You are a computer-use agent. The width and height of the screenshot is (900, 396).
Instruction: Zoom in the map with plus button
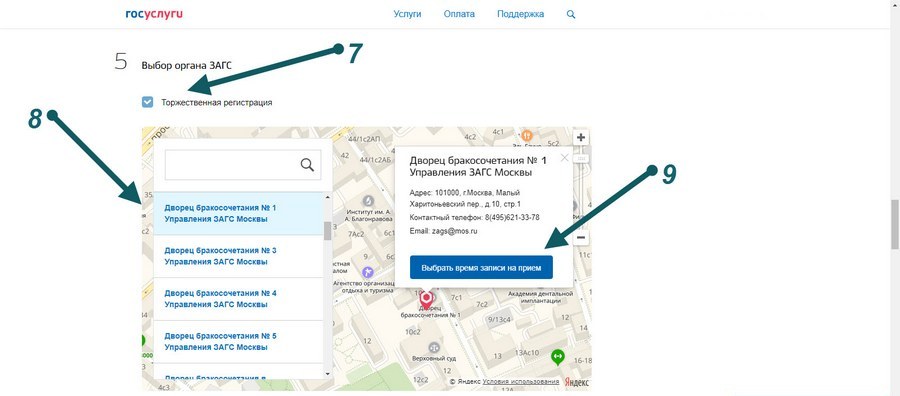tap(581, 138)
